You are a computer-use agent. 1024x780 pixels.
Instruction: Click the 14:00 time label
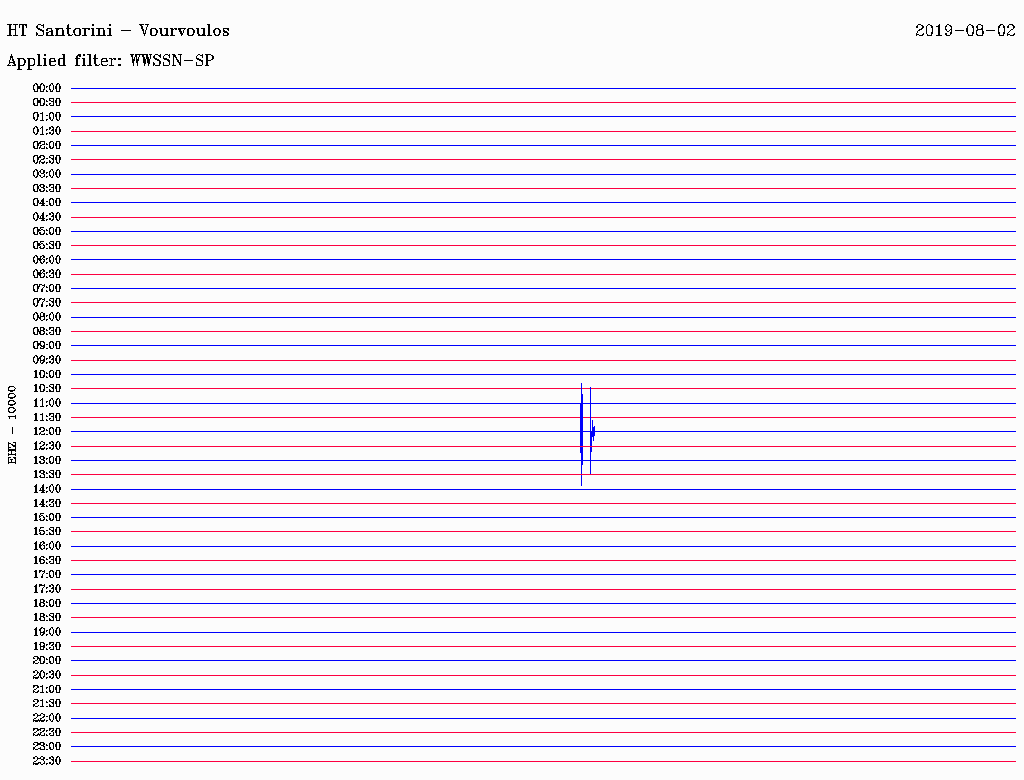coord(47,489)
